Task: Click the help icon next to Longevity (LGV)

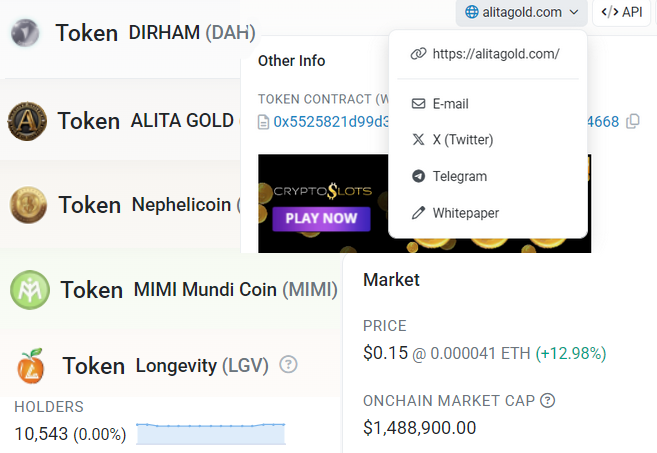Action: tap(288, 364)
